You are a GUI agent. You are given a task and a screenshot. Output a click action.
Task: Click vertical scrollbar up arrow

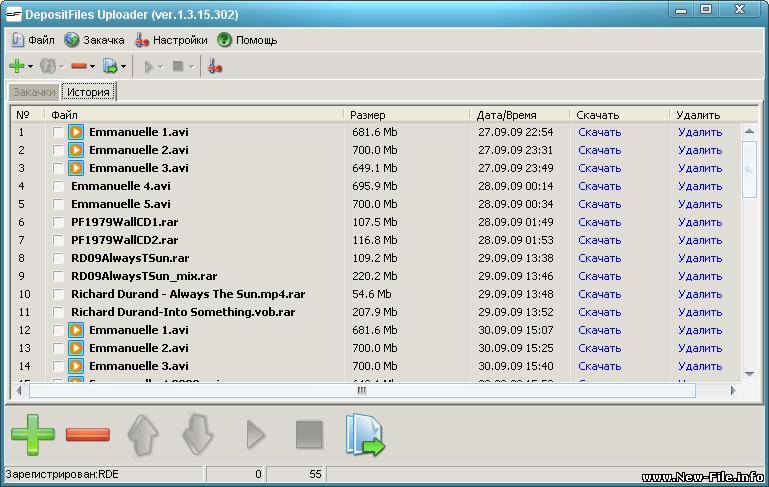click(749, 131)
